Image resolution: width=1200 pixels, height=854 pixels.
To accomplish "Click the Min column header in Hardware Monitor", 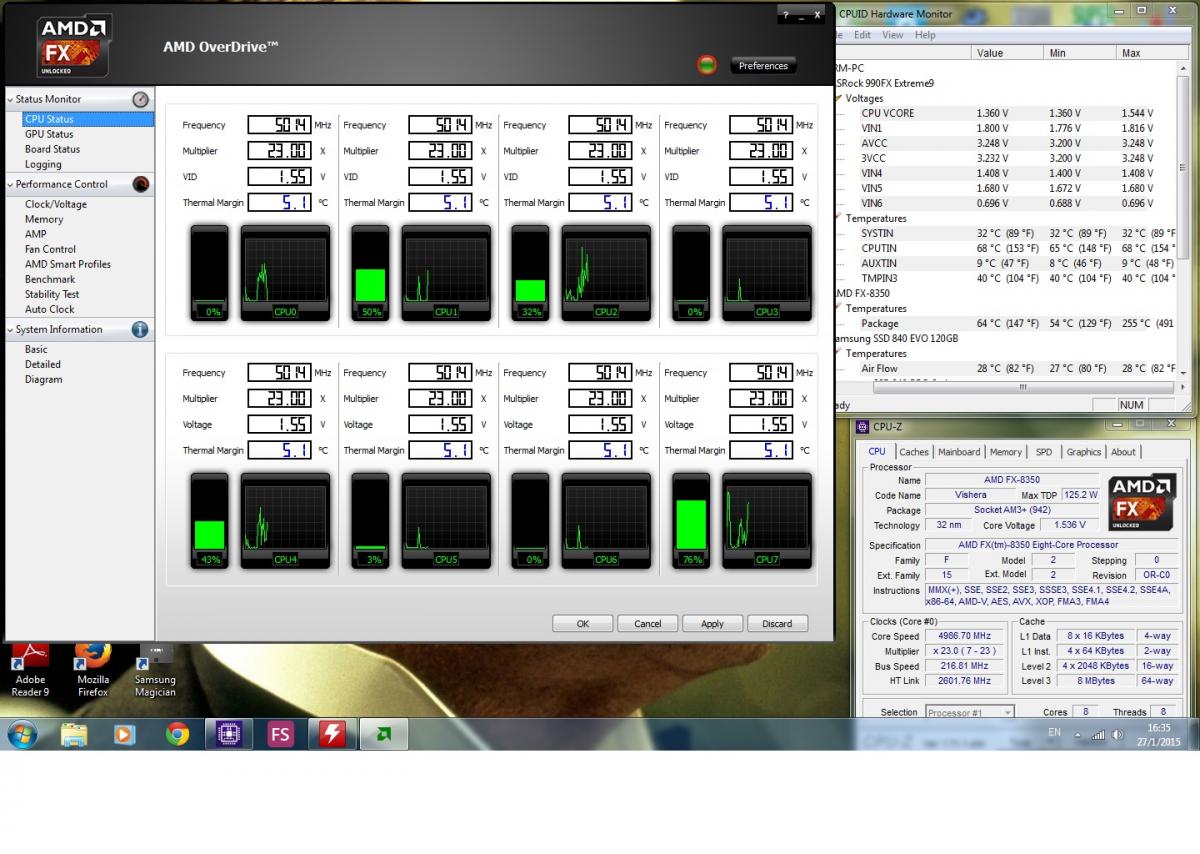I will (1079, 53).
